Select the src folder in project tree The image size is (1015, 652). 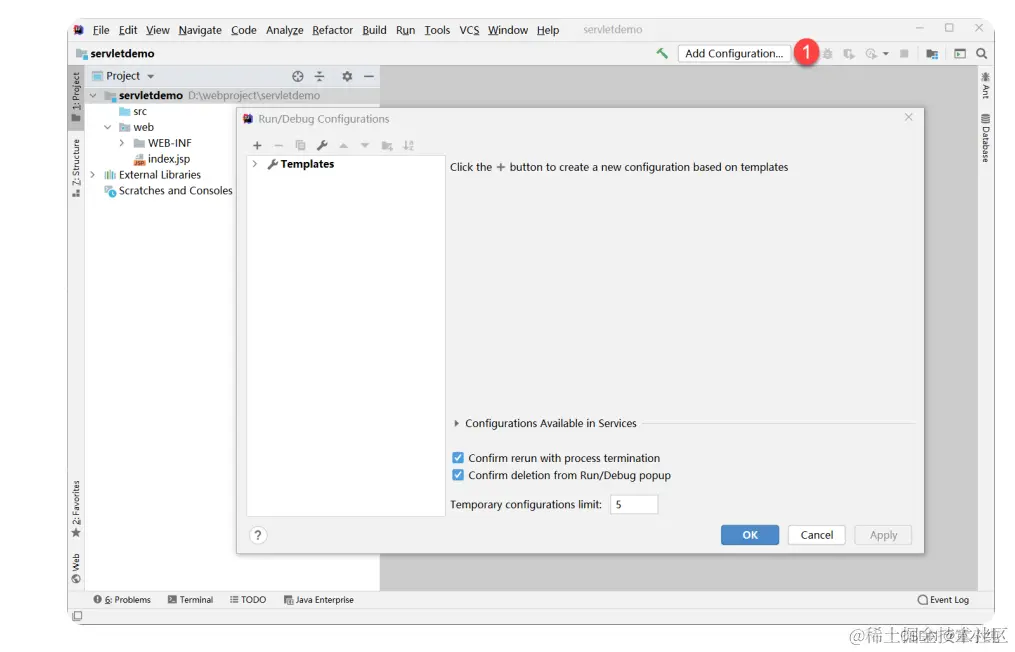pos(133,112)
